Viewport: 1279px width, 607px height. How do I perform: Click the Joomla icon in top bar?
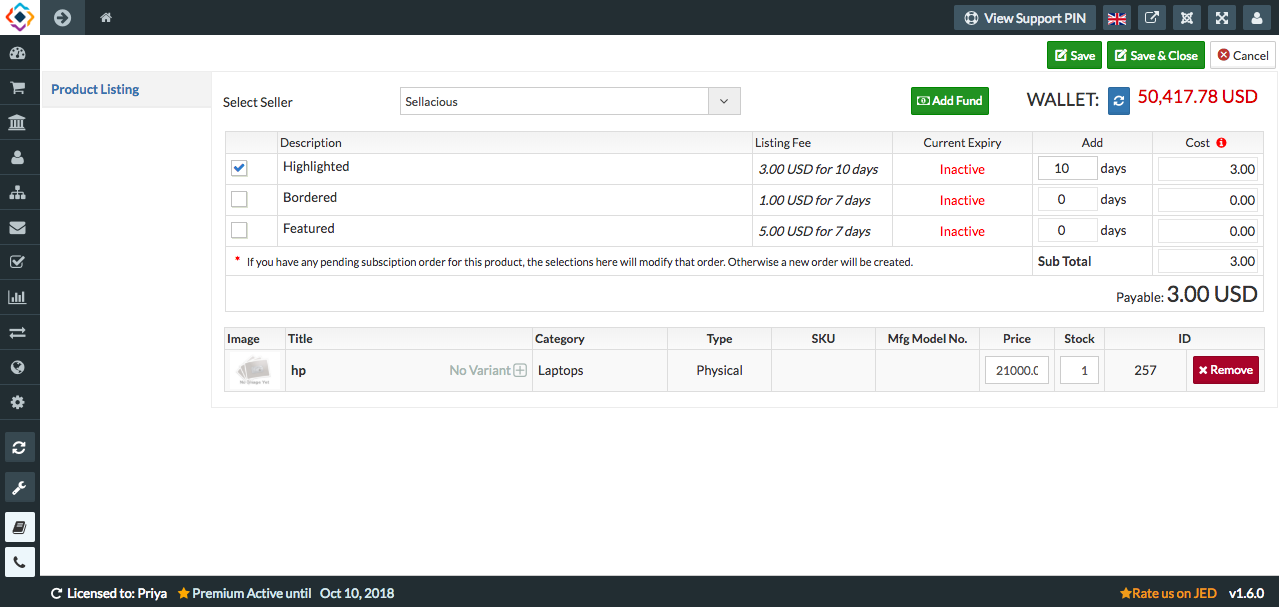1187,18
